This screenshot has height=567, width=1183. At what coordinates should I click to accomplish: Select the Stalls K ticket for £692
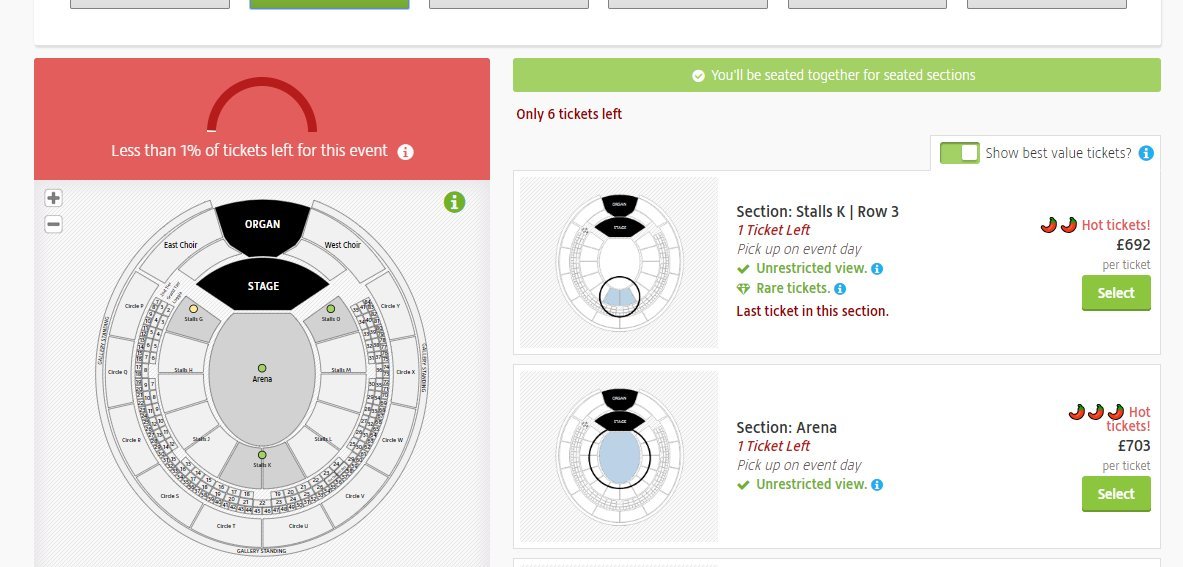tap(1116, 293)
